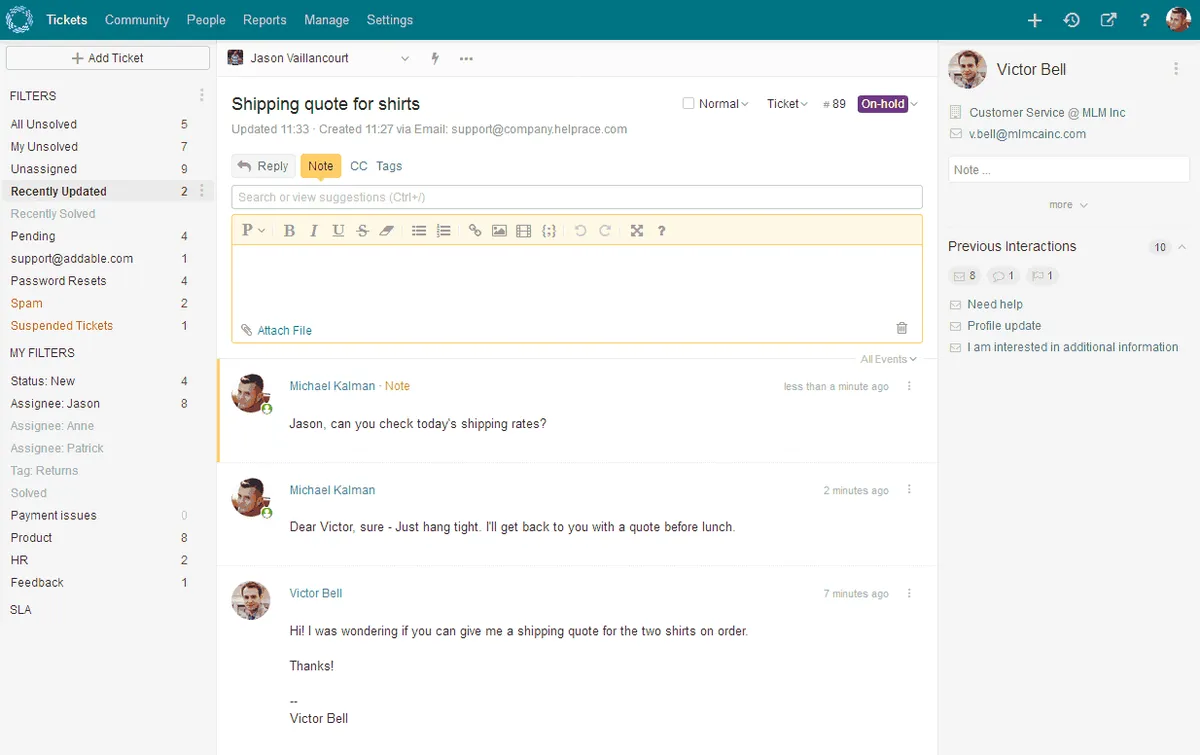The height and width of the screenshot is (755, 1200).
Task: Open the Need help interaction
Action: coord(995,304)
